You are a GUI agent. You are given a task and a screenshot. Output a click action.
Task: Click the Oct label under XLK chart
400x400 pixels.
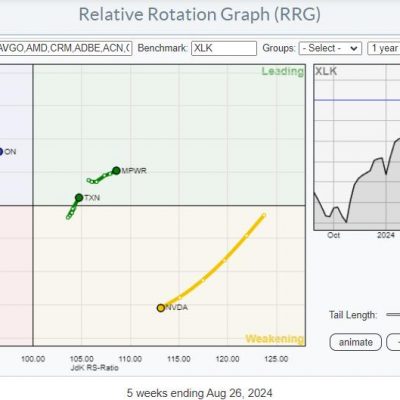click(x=334, y=235)
